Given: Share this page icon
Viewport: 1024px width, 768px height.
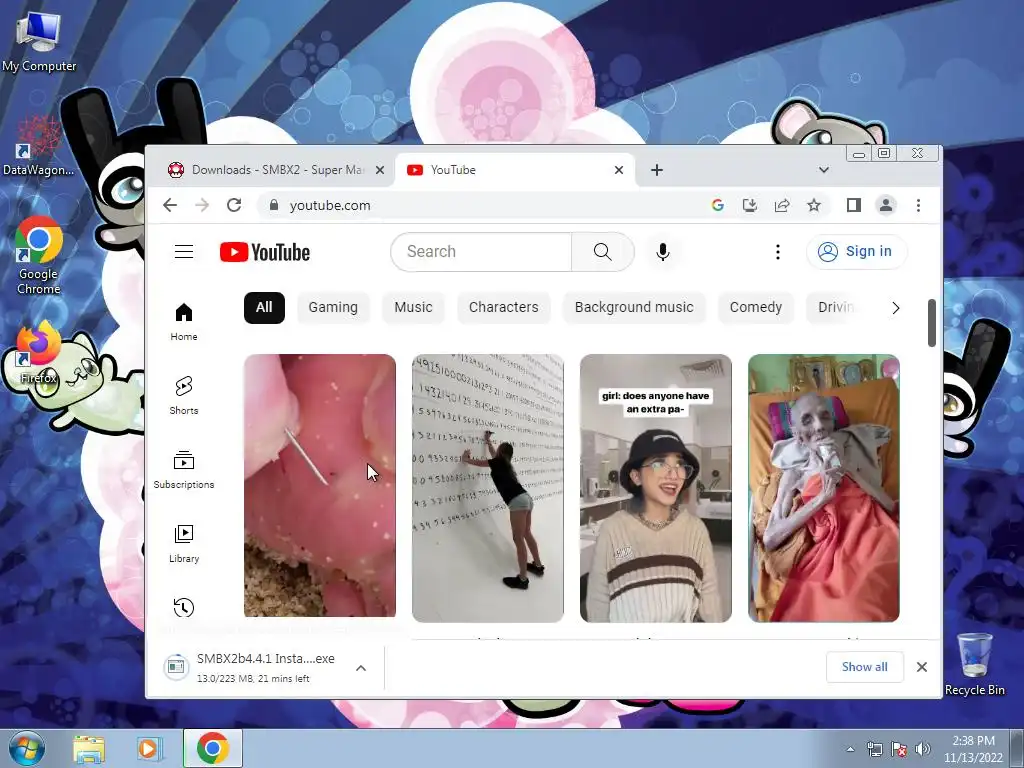Looking at the screenshot, I should click(782, 205).
